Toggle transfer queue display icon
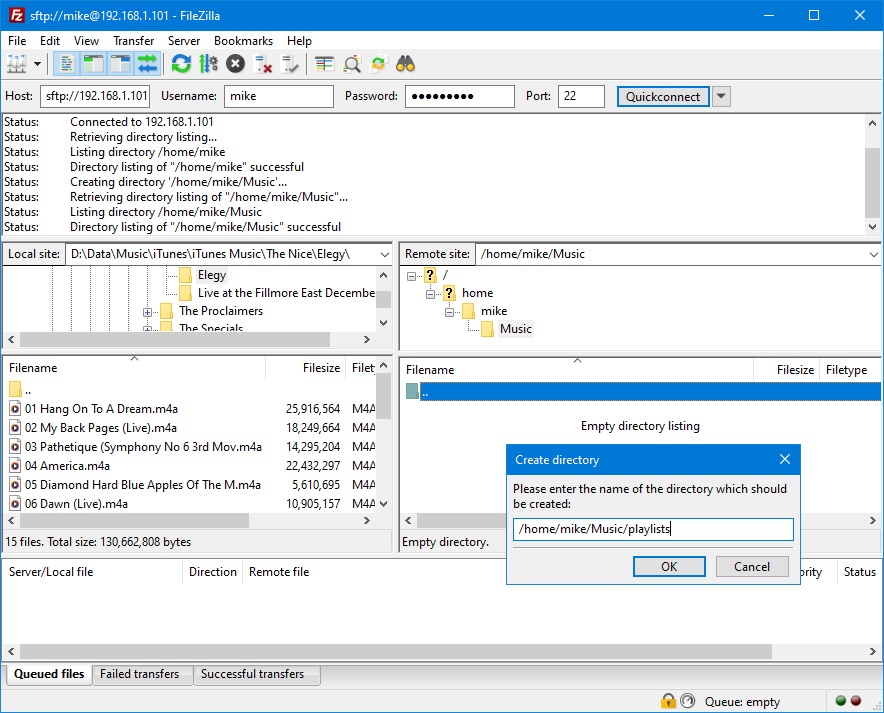 (148, 64)
